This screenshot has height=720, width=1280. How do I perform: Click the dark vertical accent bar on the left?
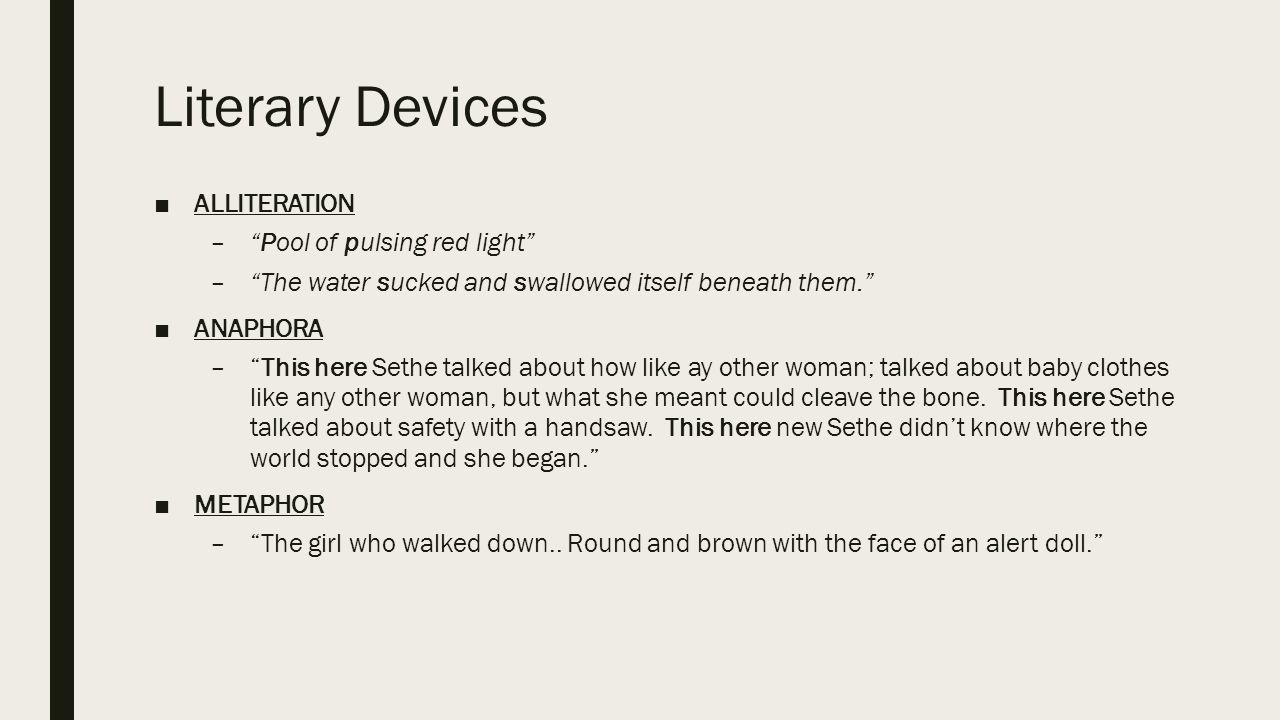point(62,360)
